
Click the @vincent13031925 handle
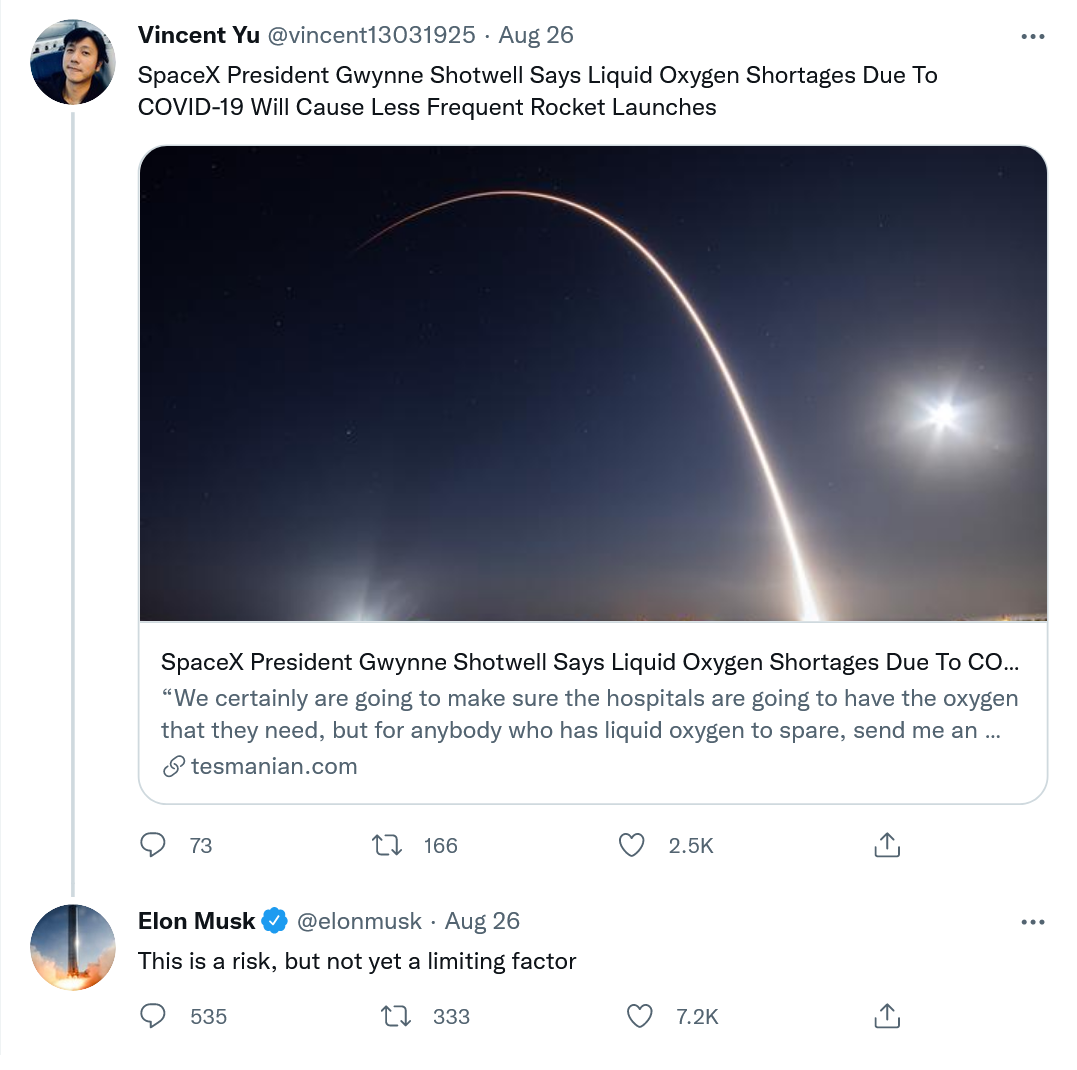371,35
